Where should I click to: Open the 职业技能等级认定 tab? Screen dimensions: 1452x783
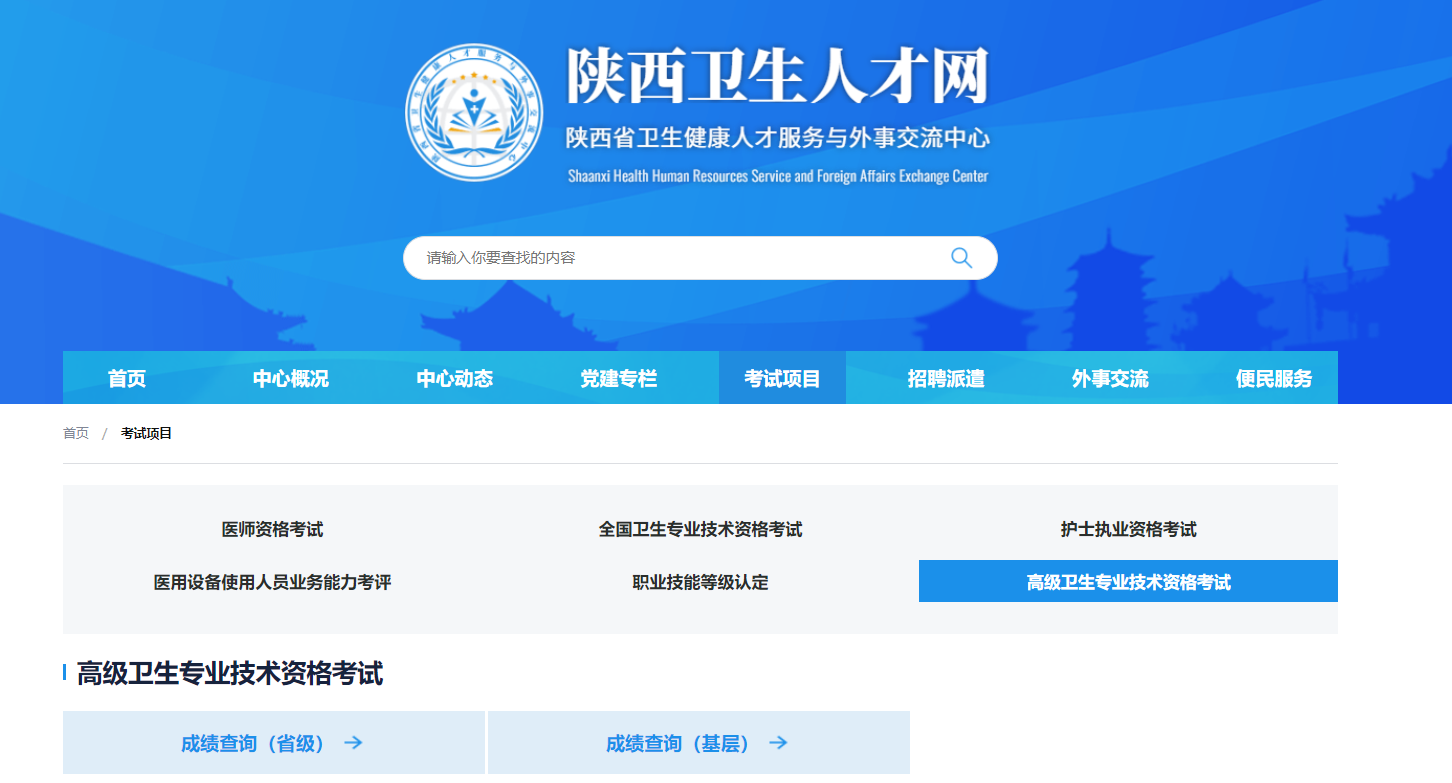(700, 582)
